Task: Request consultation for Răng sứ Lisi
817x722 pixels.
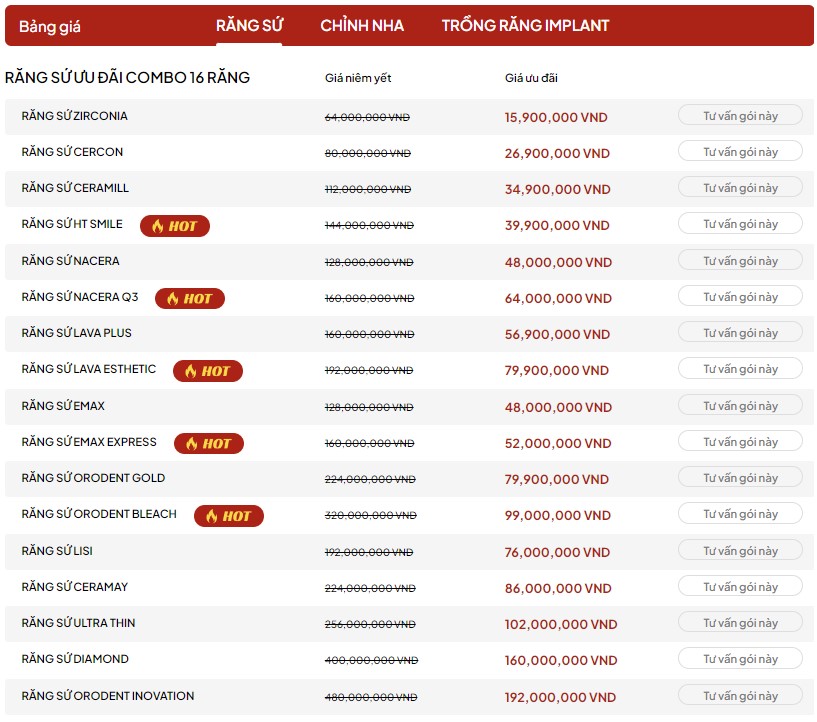Action: click(740, 551)
